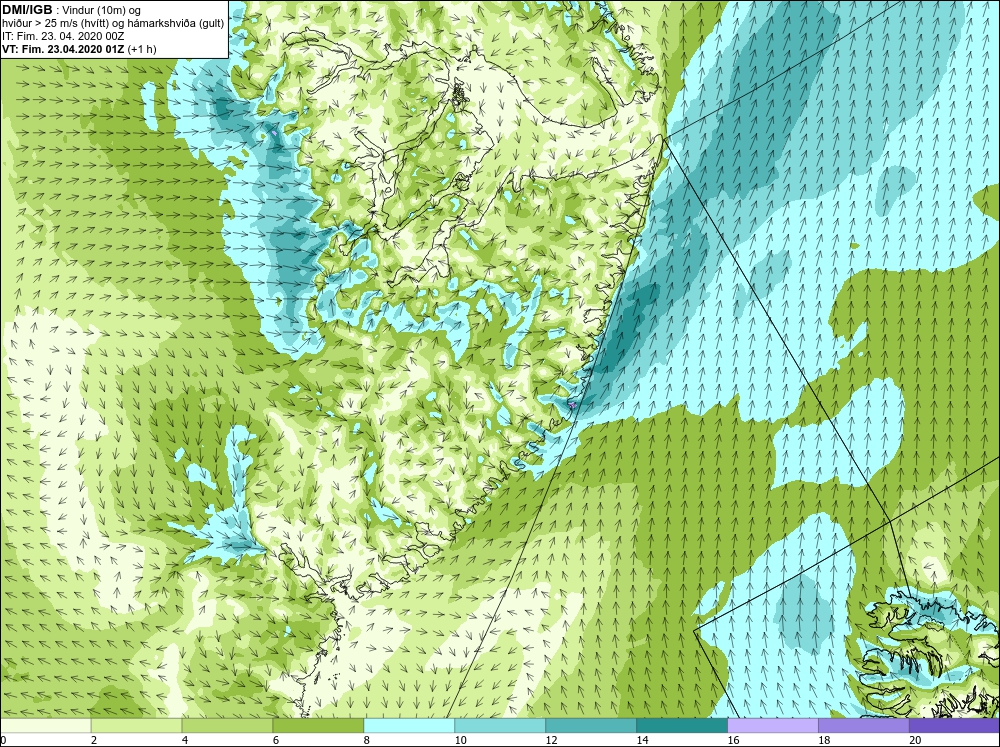This screenshot has height=747, width=1000.
Task: Click the legend value label 20
Action: tap(915, 740)
